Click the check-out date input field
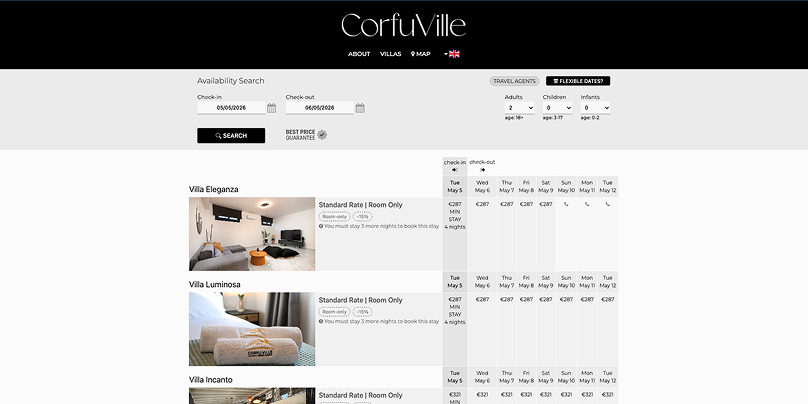 319,108
